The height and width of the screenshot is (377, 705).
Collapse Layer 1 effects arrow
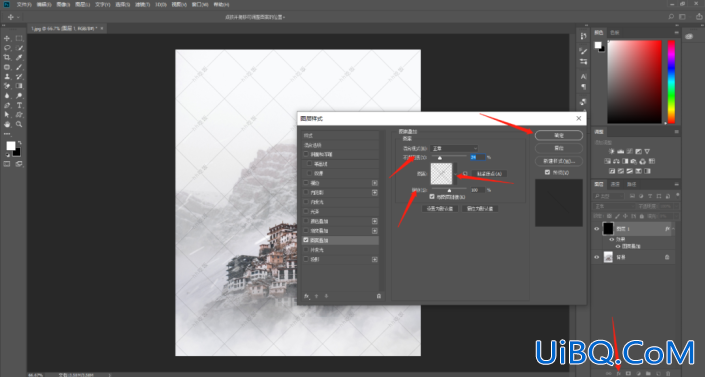coord(673,229)
